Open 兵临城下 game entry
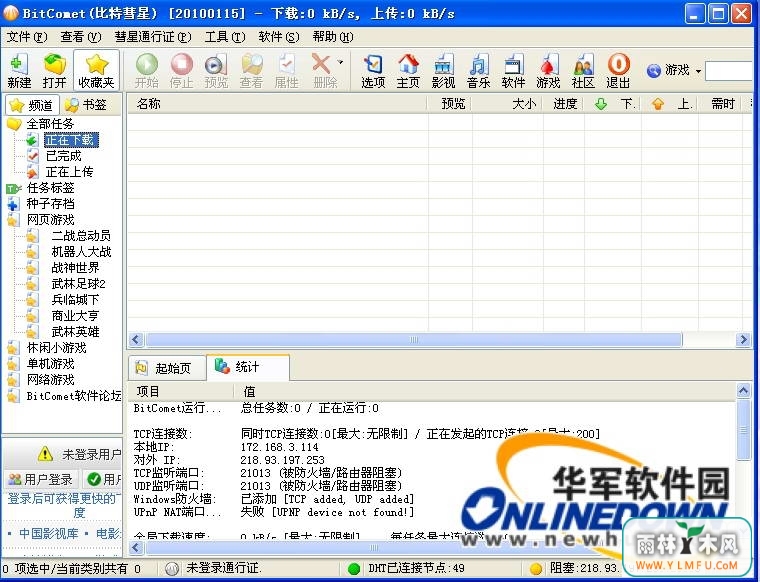The image size is (760, 582). [75, 300]
